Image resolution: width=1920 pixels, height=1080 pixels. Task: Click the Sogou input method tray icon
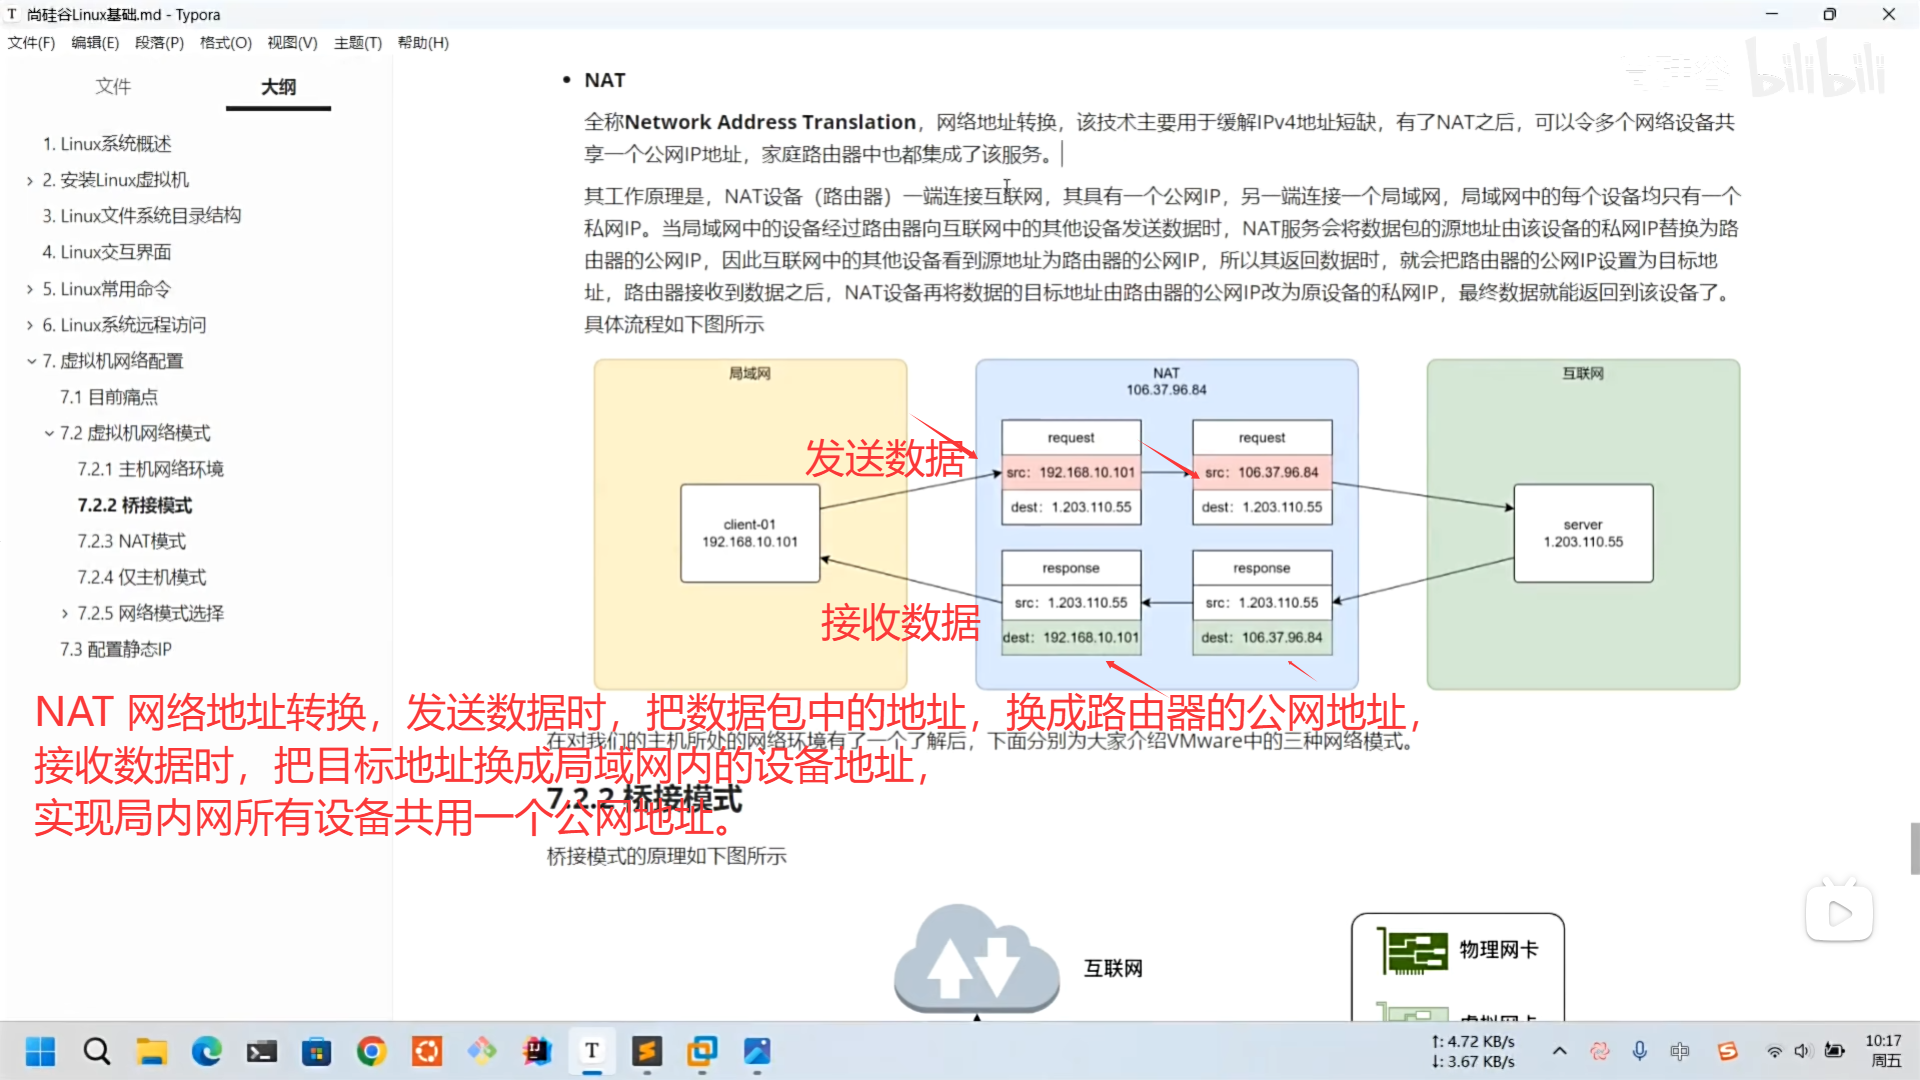tap(1727, 1051)
